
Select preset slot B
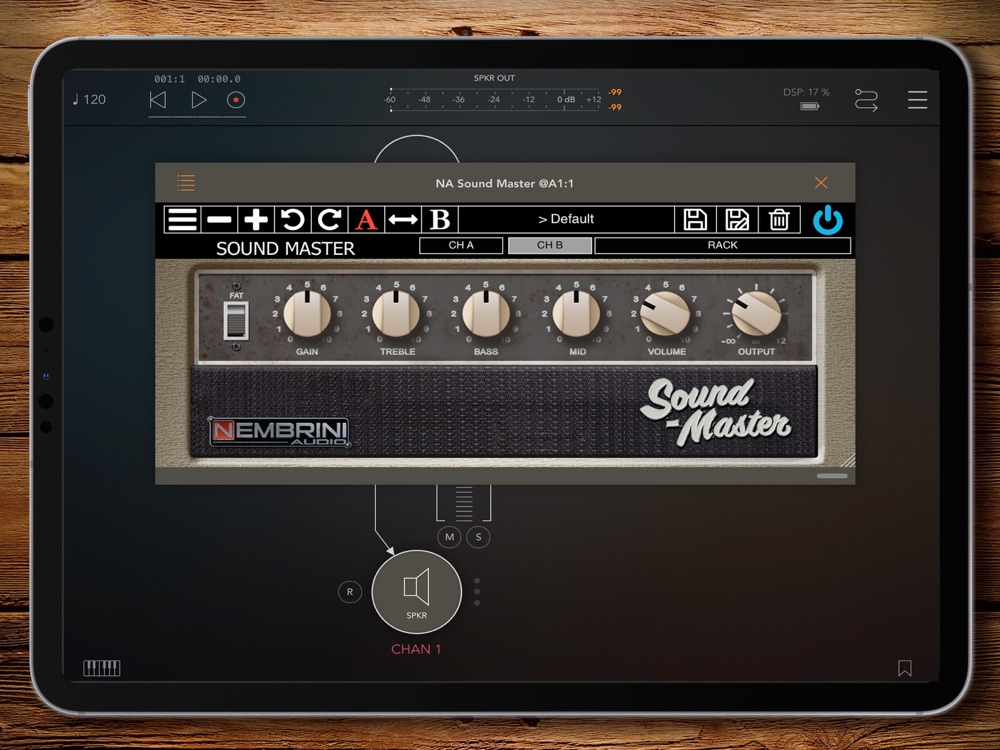(x=440, y=219)
